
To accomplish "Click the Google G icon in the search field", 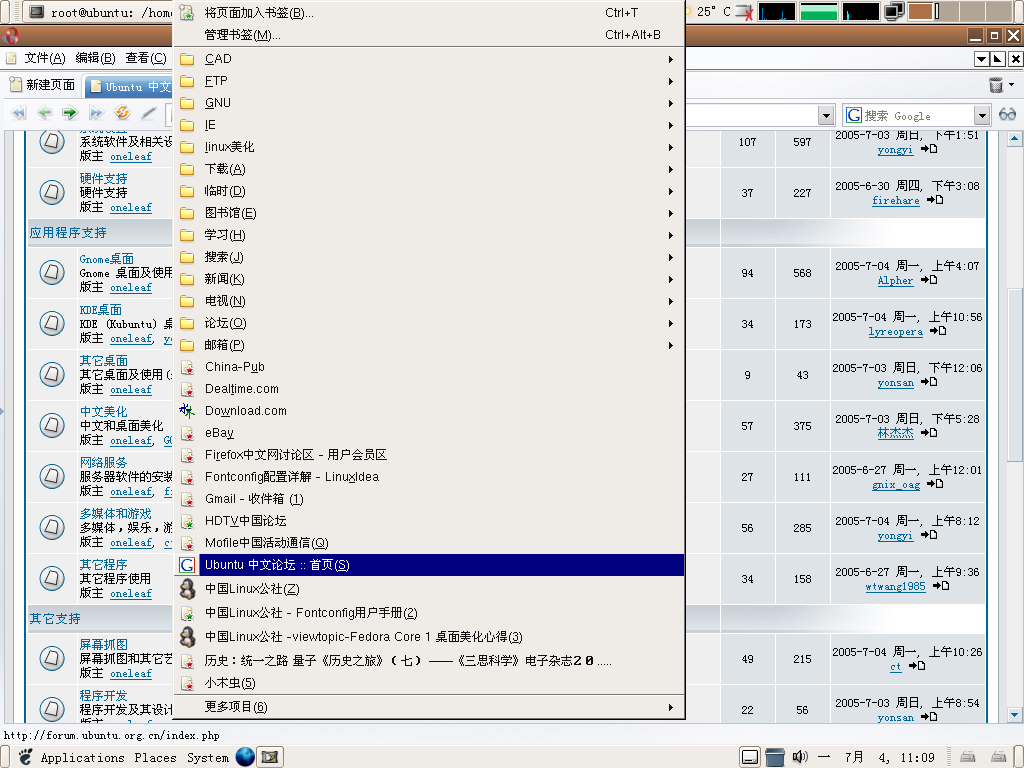I will (x=853, y=116).
